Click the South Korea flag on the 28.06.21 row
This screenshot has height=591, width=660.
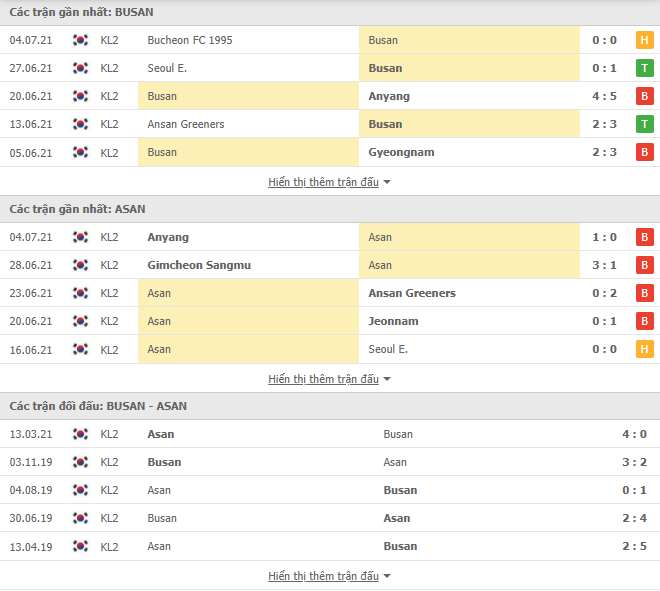click(x=80, y=265)
